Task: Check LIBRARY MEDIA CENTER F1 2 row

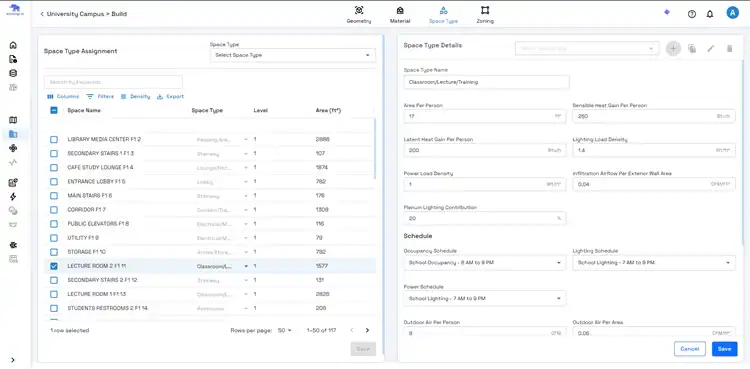Action: point(54,139)
